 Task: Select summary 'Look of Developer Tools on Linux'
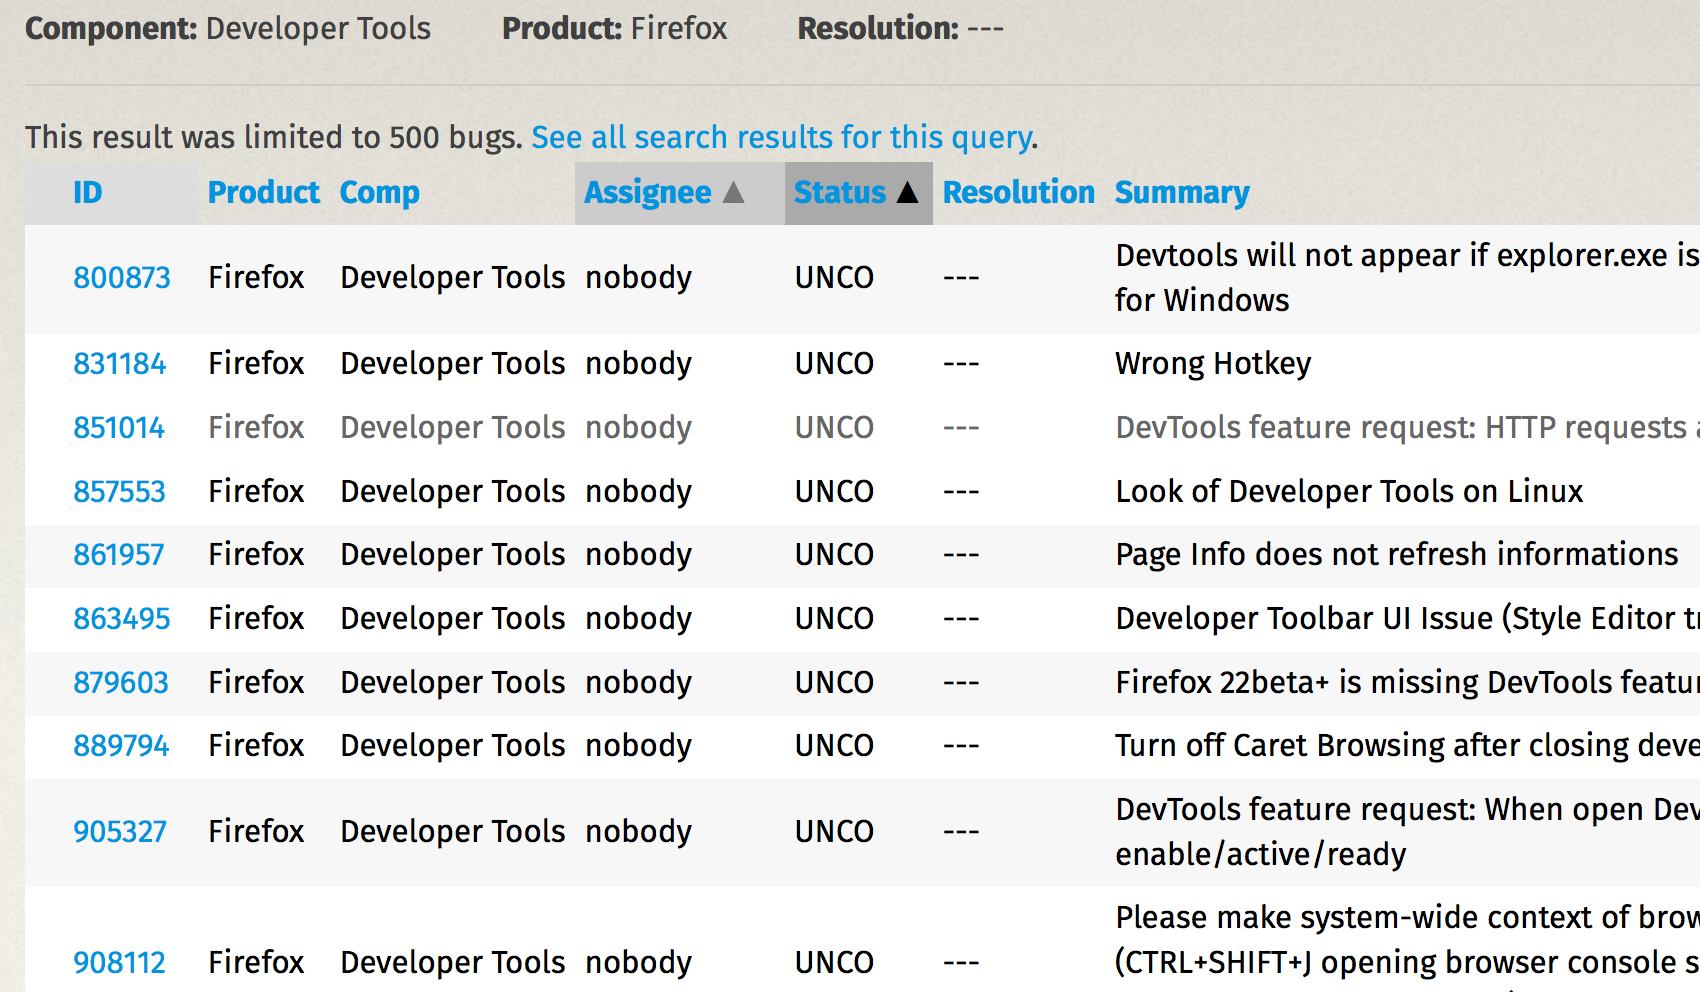[1349, 492]
